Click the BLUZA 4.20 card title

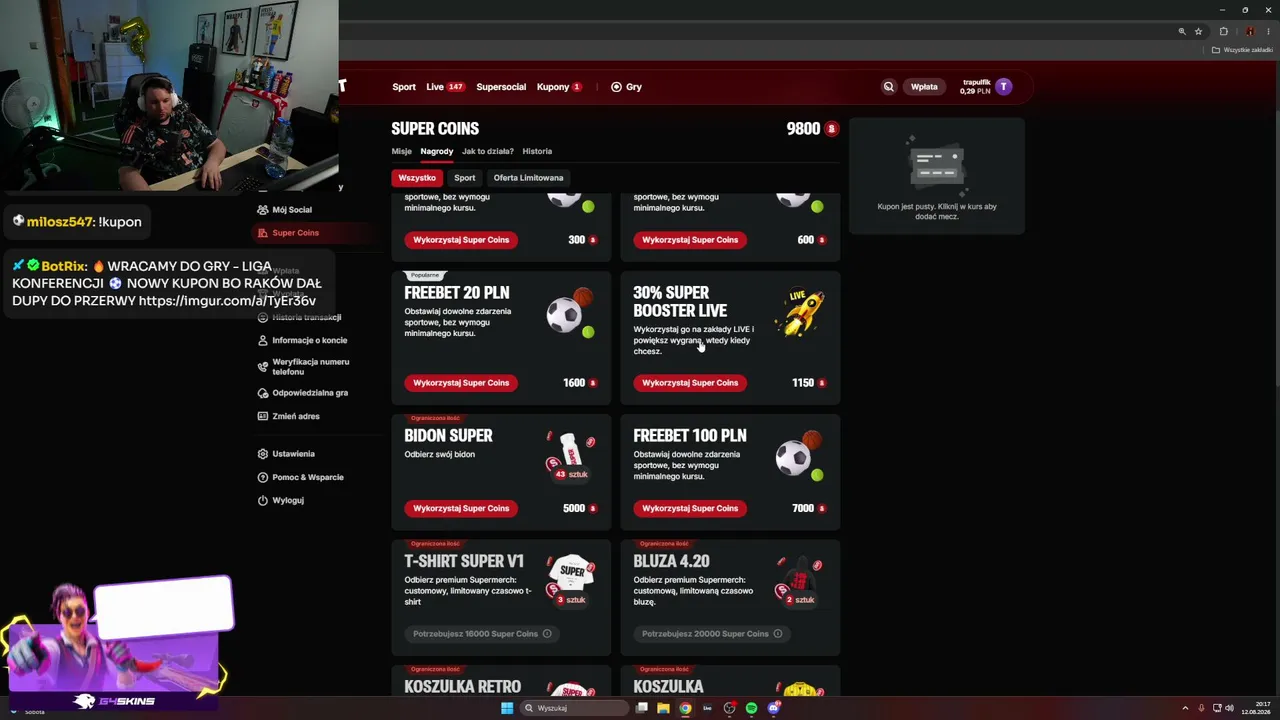click(x=671, y=562)
